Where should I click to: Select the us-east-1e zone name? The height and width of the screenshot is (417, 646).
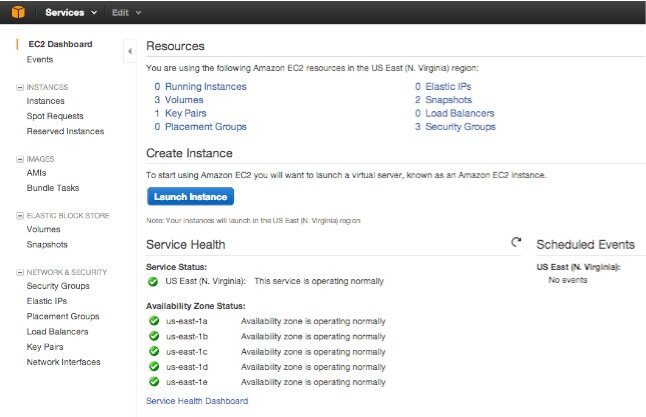187,382
